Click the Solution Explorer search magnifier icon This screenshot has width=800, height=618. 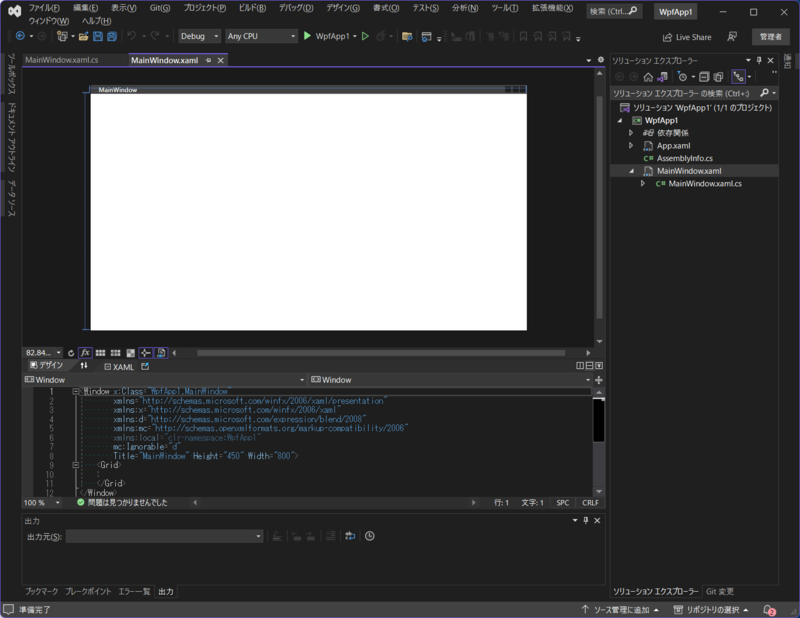coord(764,93)
